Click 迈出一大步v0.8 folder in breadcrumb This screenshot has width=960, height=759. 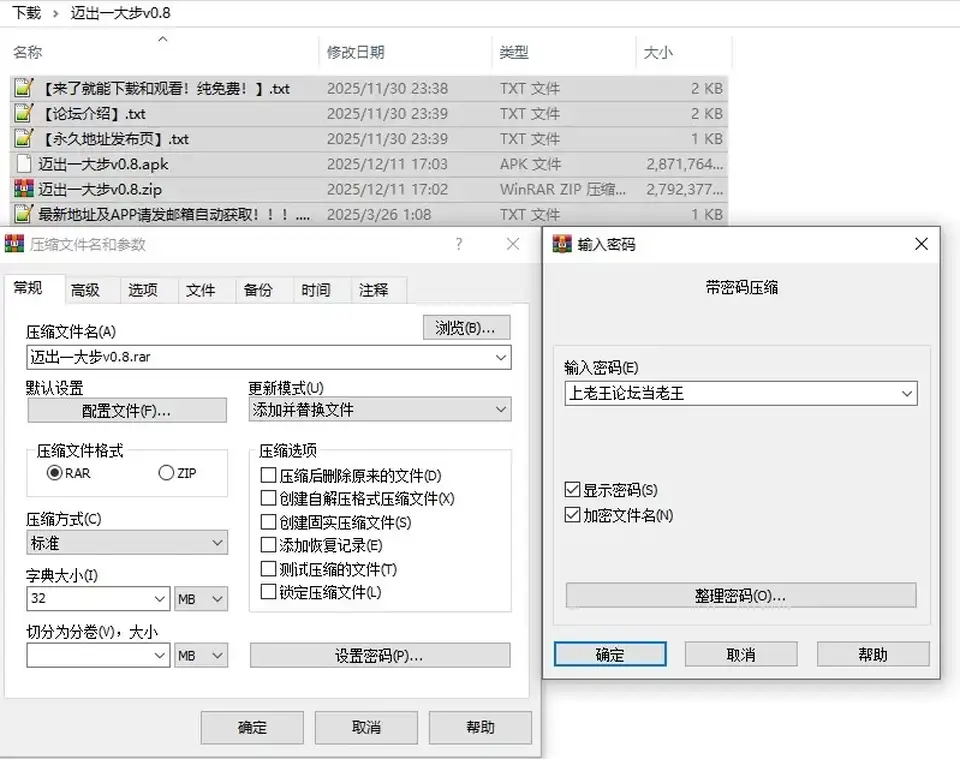[120, 12]
